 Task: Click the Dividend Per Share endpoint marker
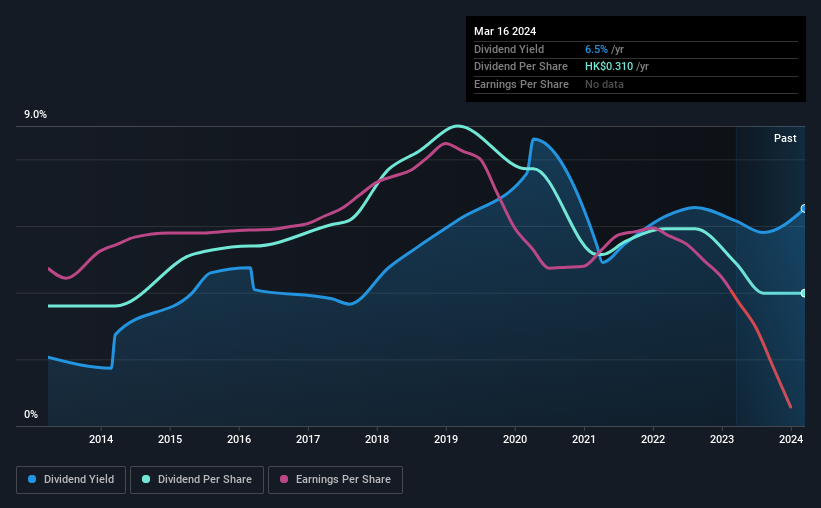pyautogui.click(x=804, y=293)
